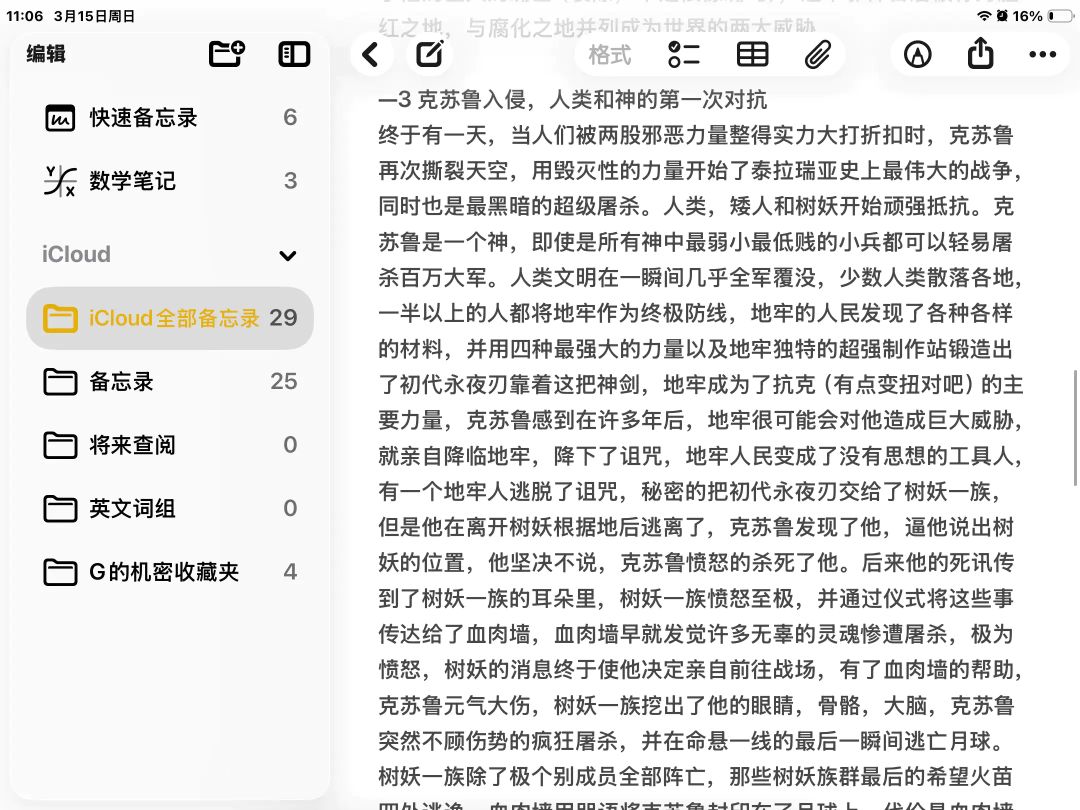This screenshot has width=1080, height=810.
Task: Collapse the iCloud section chevron
Action: pyautogui.click(x=288, y=256)
